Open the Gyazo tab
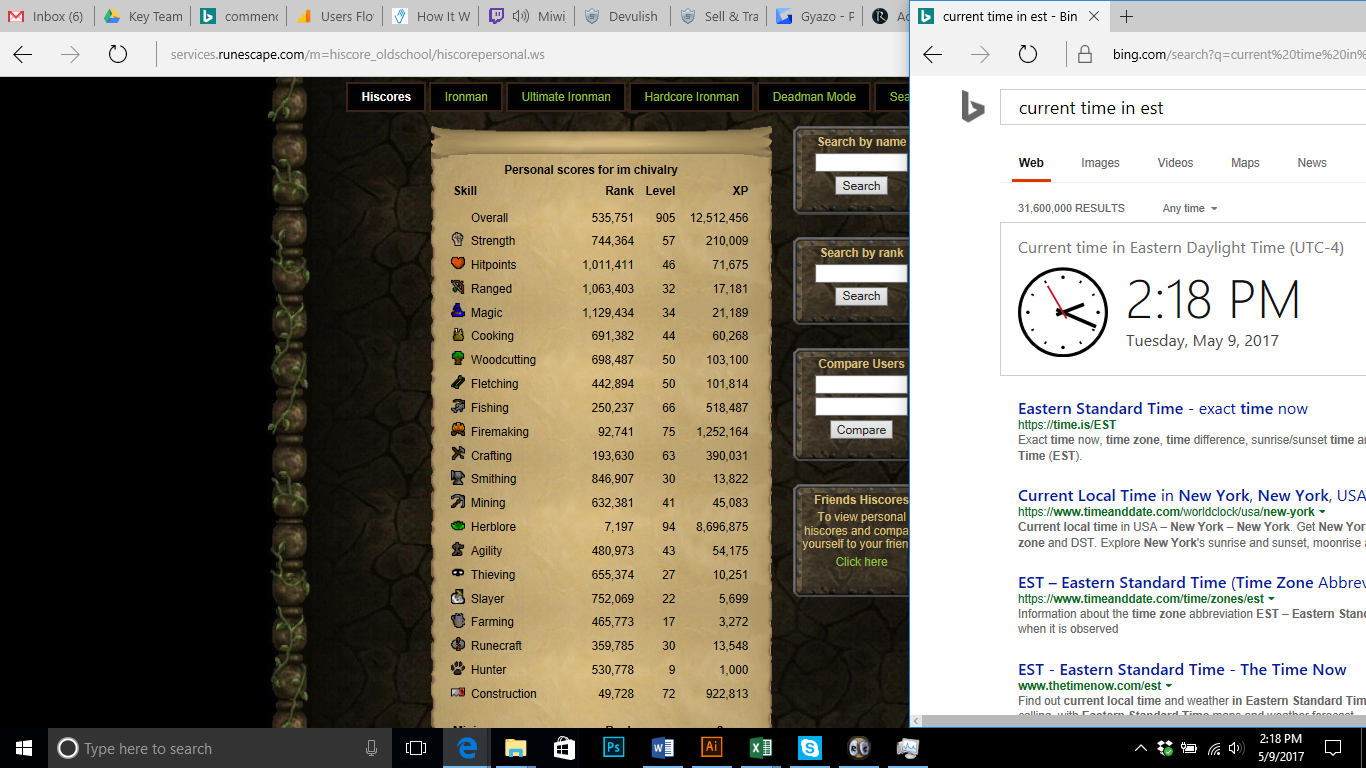 [813, 16]
